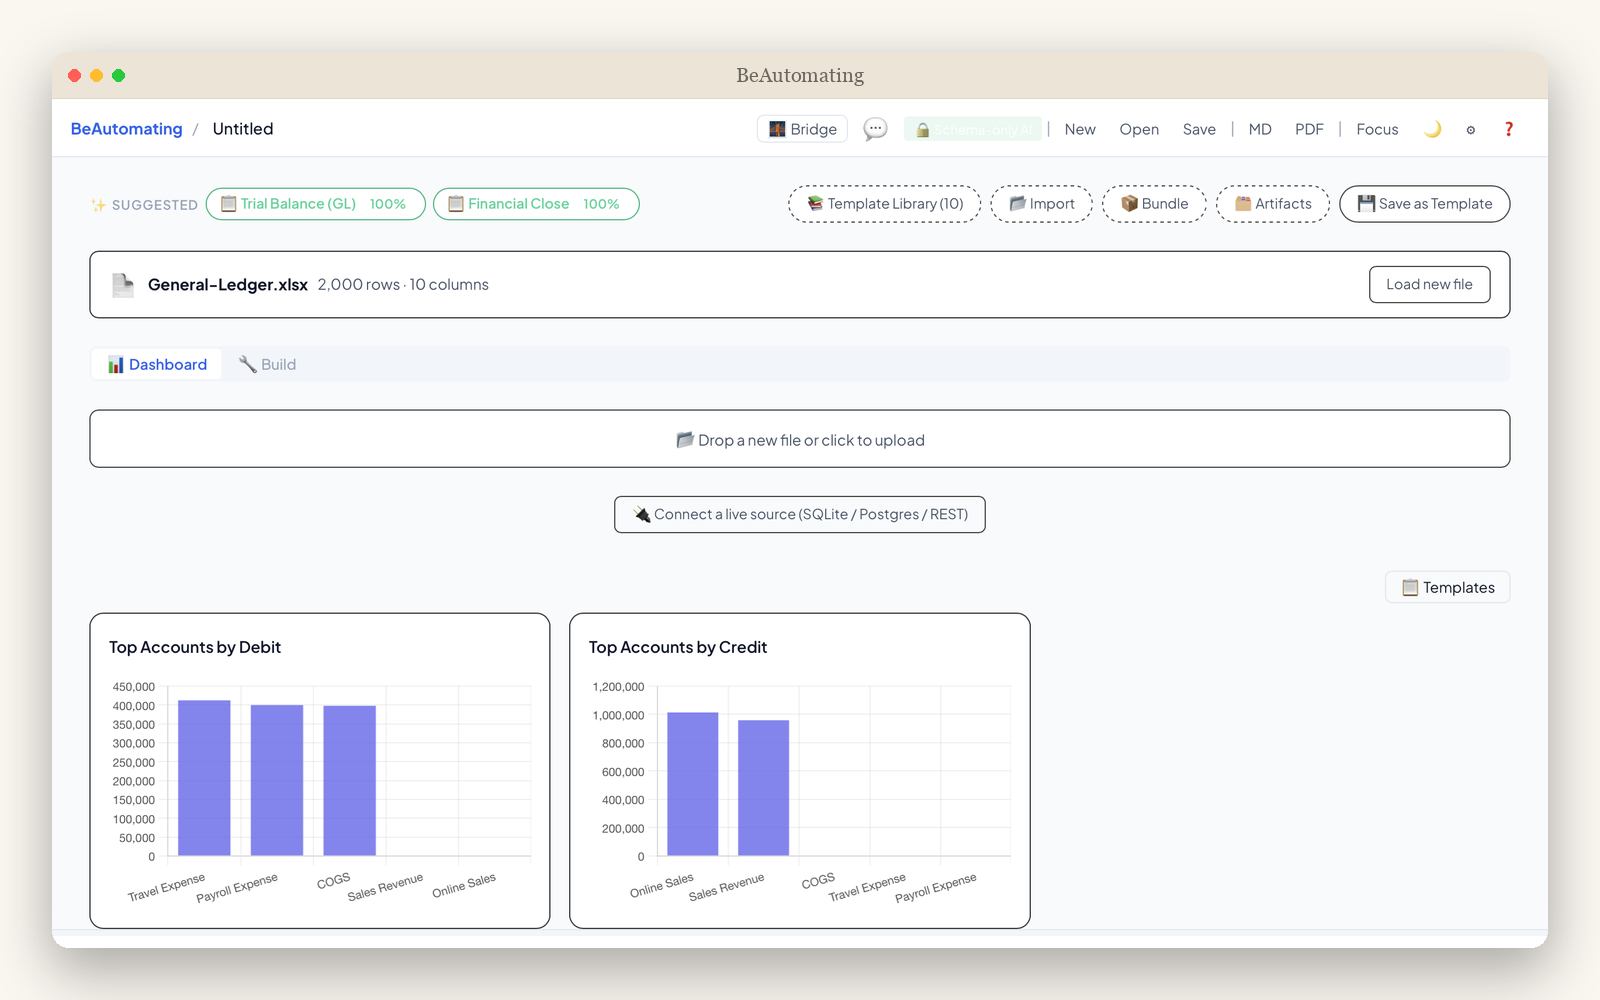Click Top Accounts by Credit chart title
Image resolution: width=1600 pixels, height=1000 pixels.
pos(678,648)
